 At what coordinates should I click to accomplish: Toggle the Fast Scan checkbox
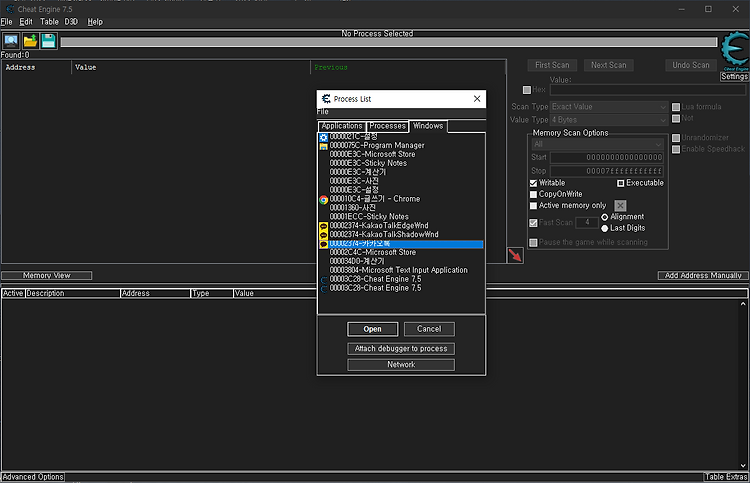533,223
